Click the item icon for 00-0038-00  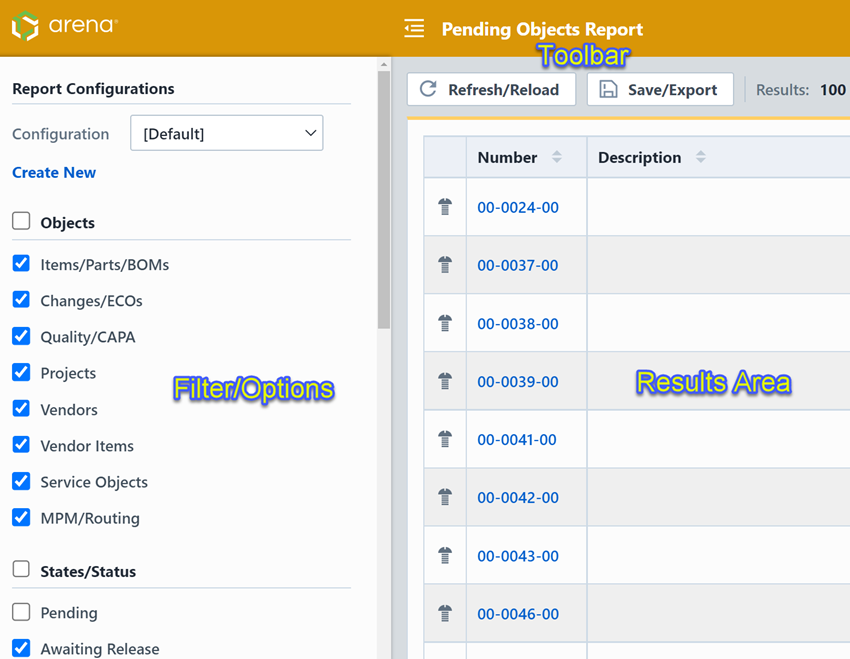(445, 323)
